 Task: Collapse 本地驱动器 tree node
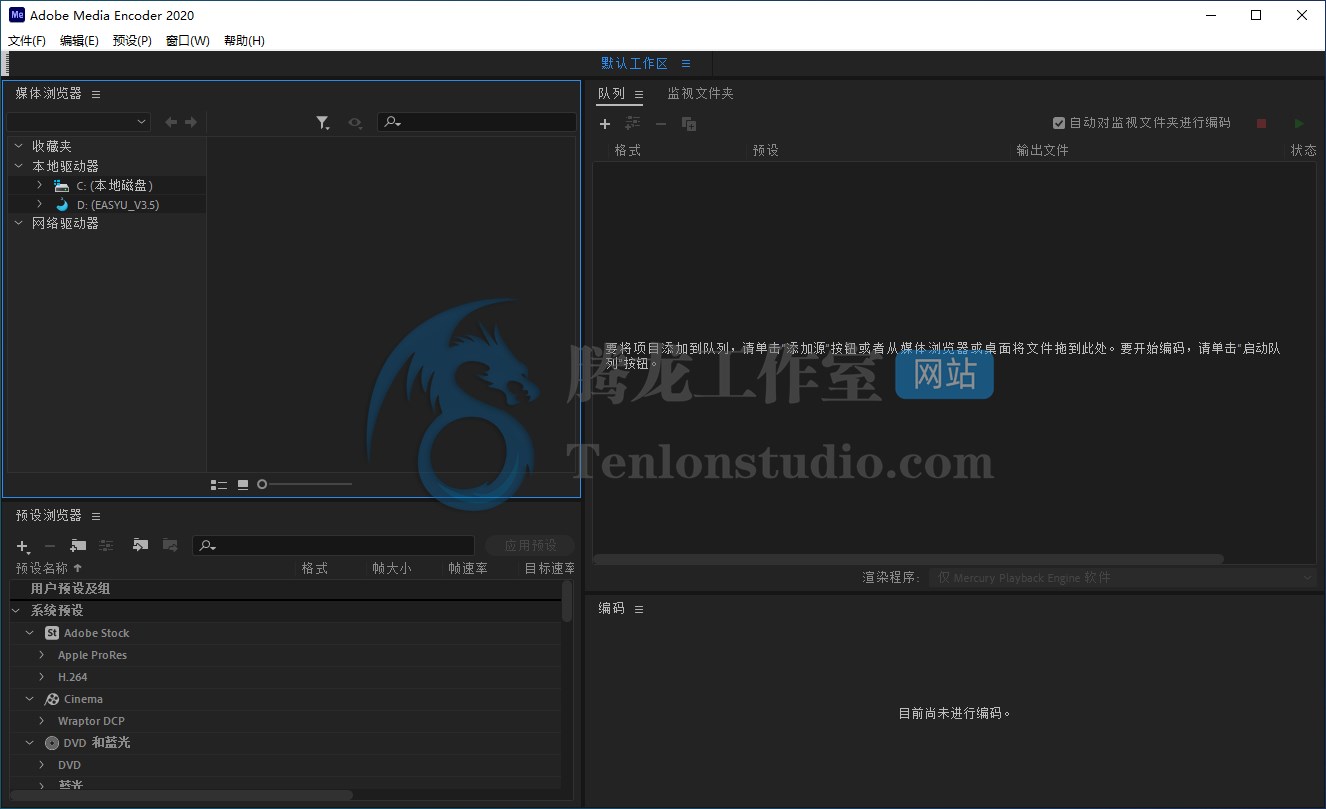click(x=19, y=166)
